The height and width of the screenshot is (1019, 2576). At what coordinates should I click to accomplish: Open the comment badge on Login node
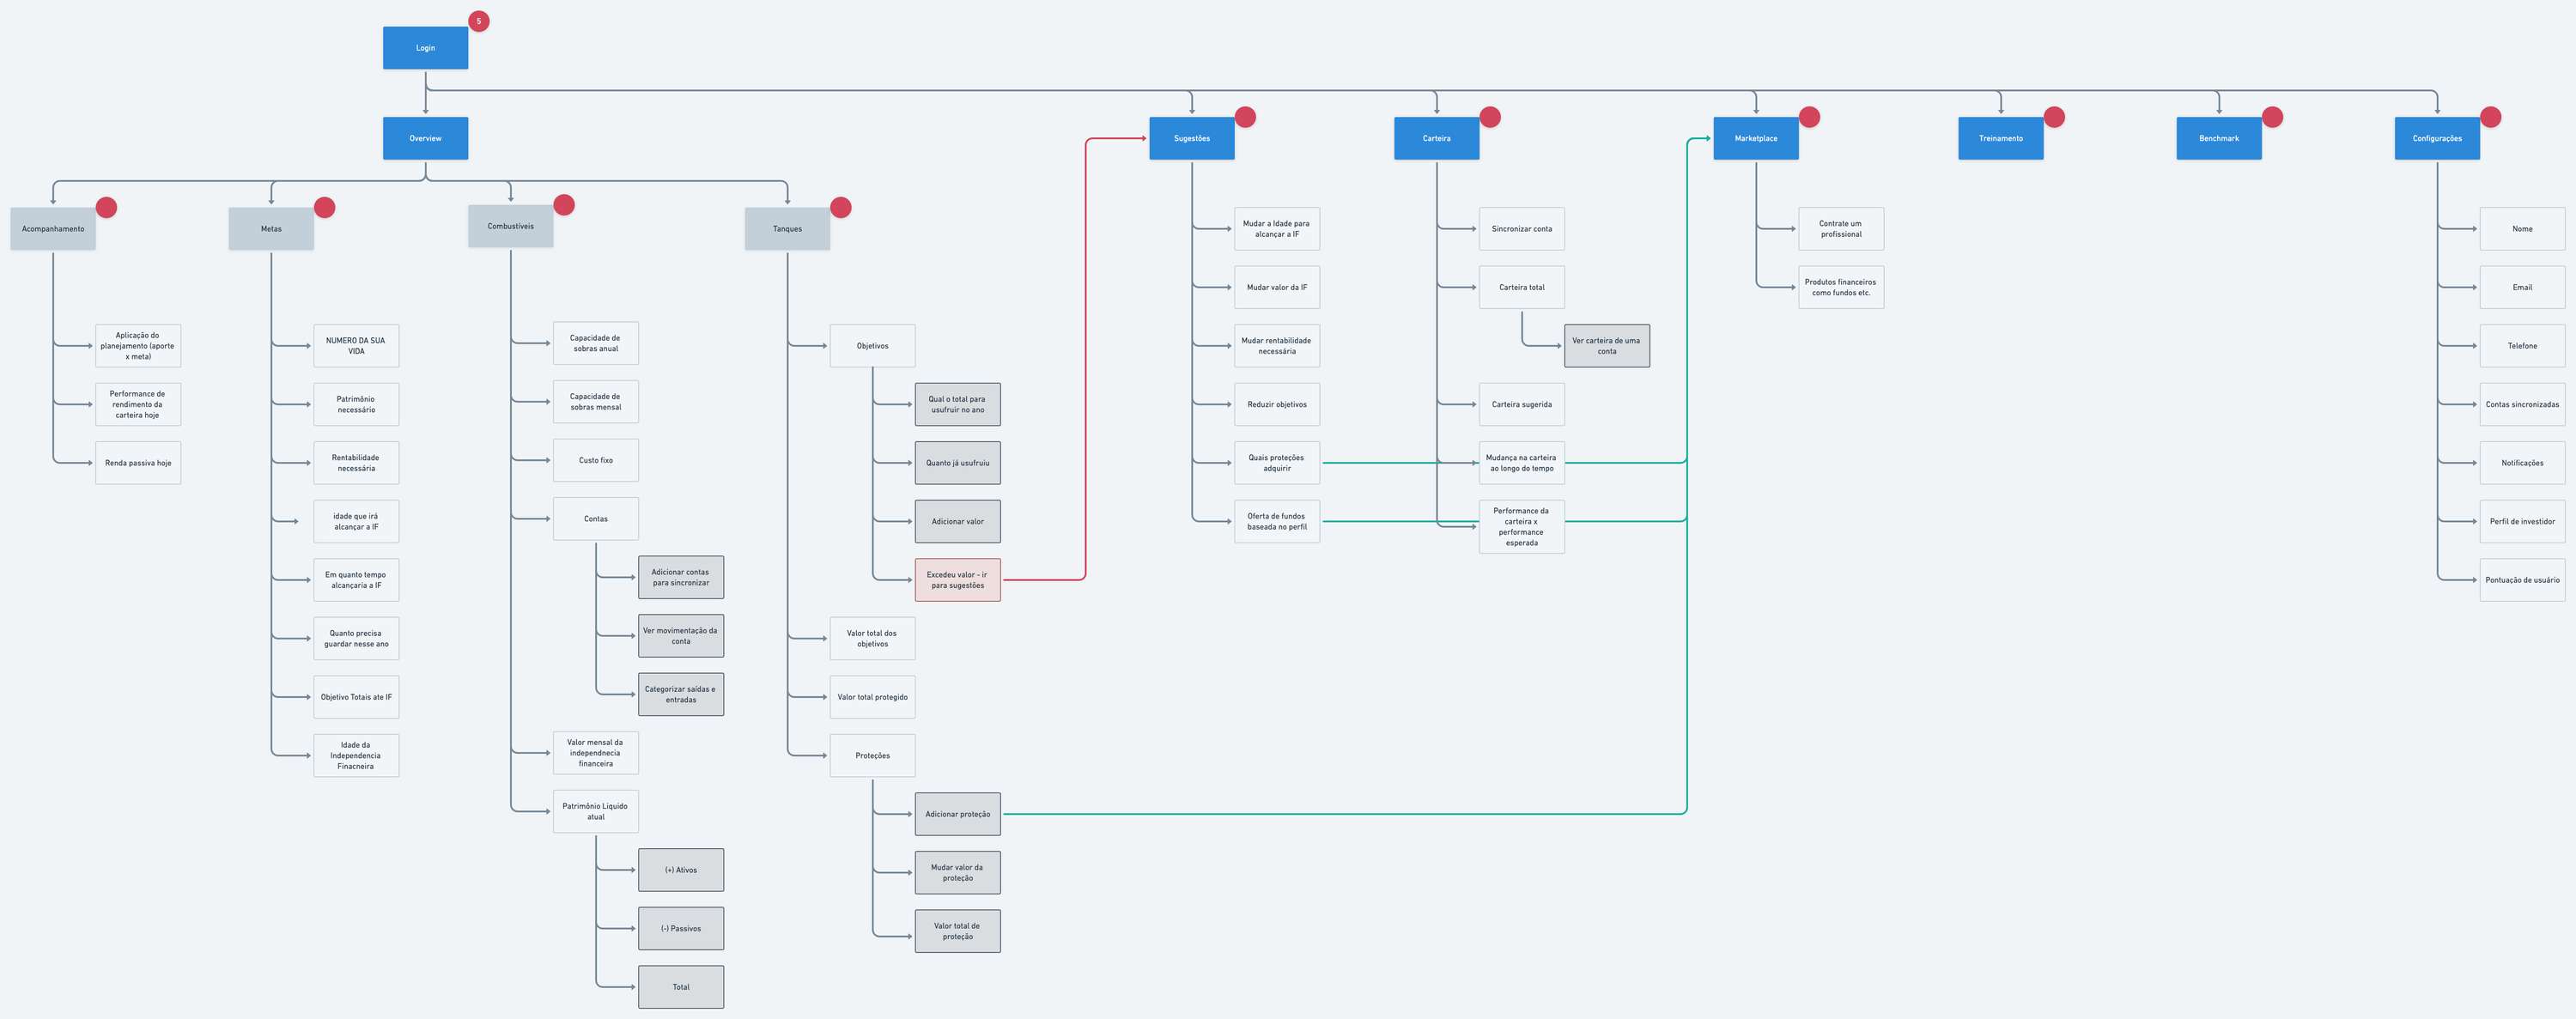479,21
